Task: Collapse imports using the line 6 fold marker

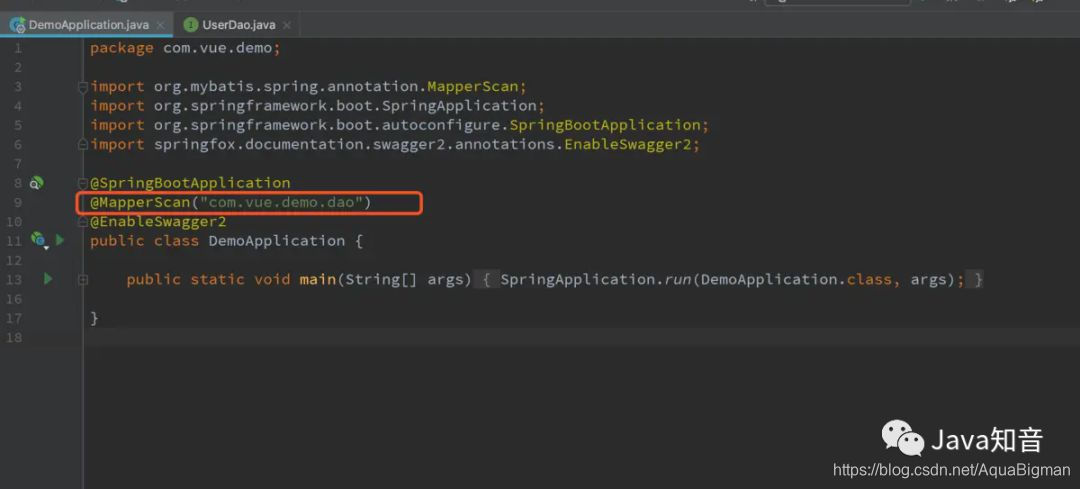Action: 83,145
